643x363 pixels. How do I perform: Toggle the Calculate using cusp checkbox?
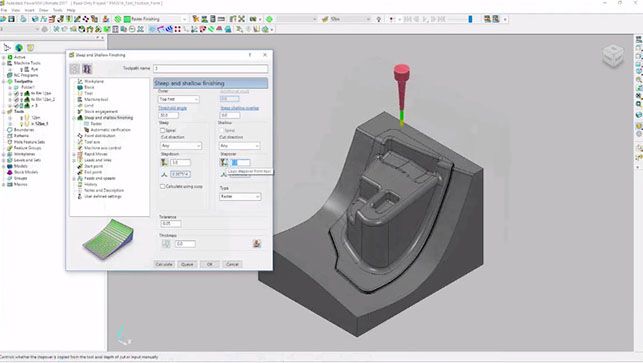[162, 186]
